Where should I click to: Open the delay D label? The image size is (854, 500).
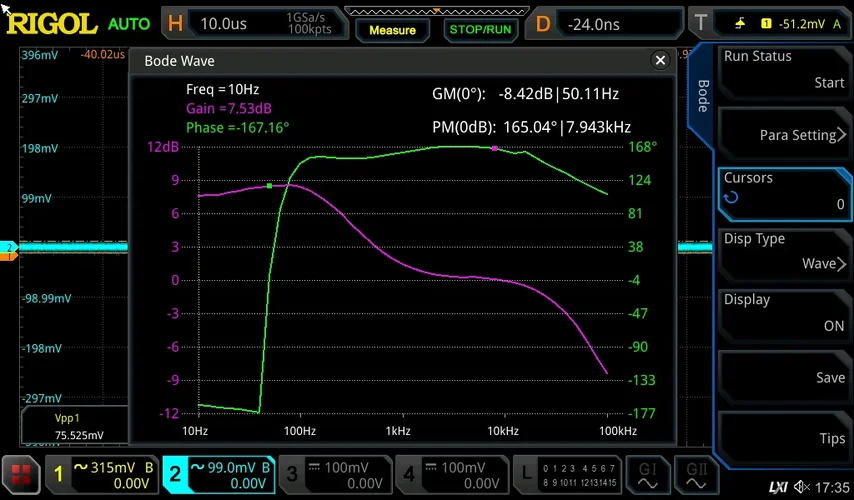click(x=543, y=24)
